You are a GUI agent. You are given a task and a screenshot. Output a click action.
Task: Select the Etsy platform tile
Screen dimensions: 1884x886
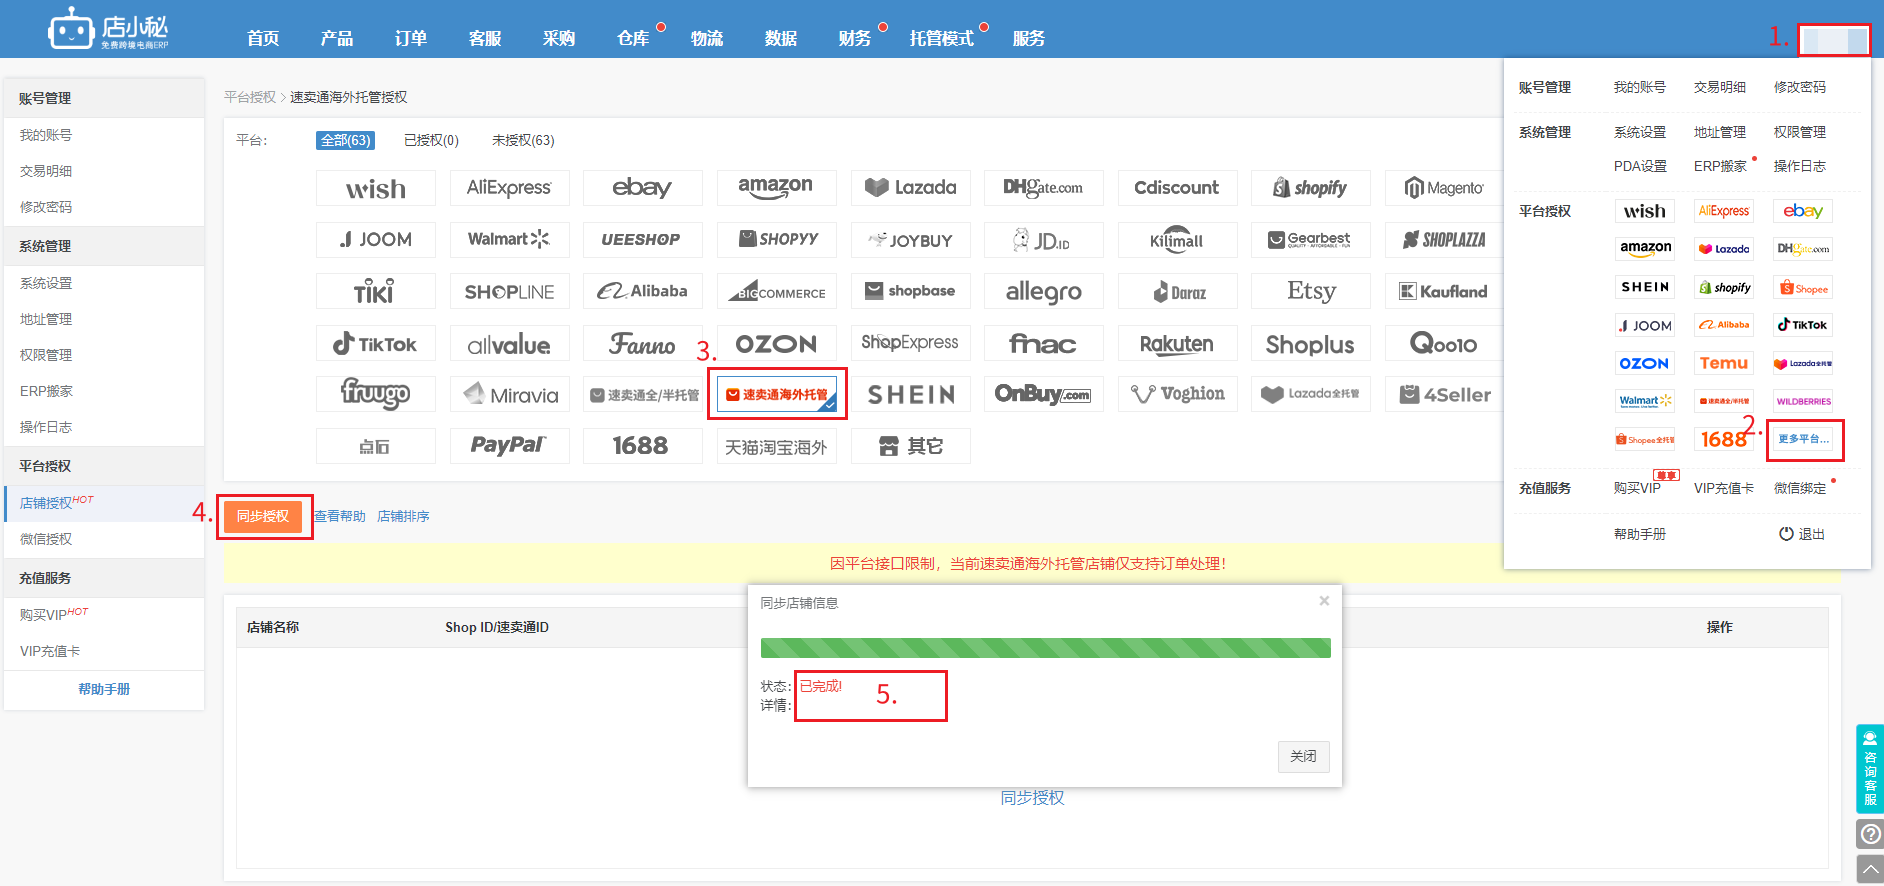pyautogui.click(x=1310, y=292)
